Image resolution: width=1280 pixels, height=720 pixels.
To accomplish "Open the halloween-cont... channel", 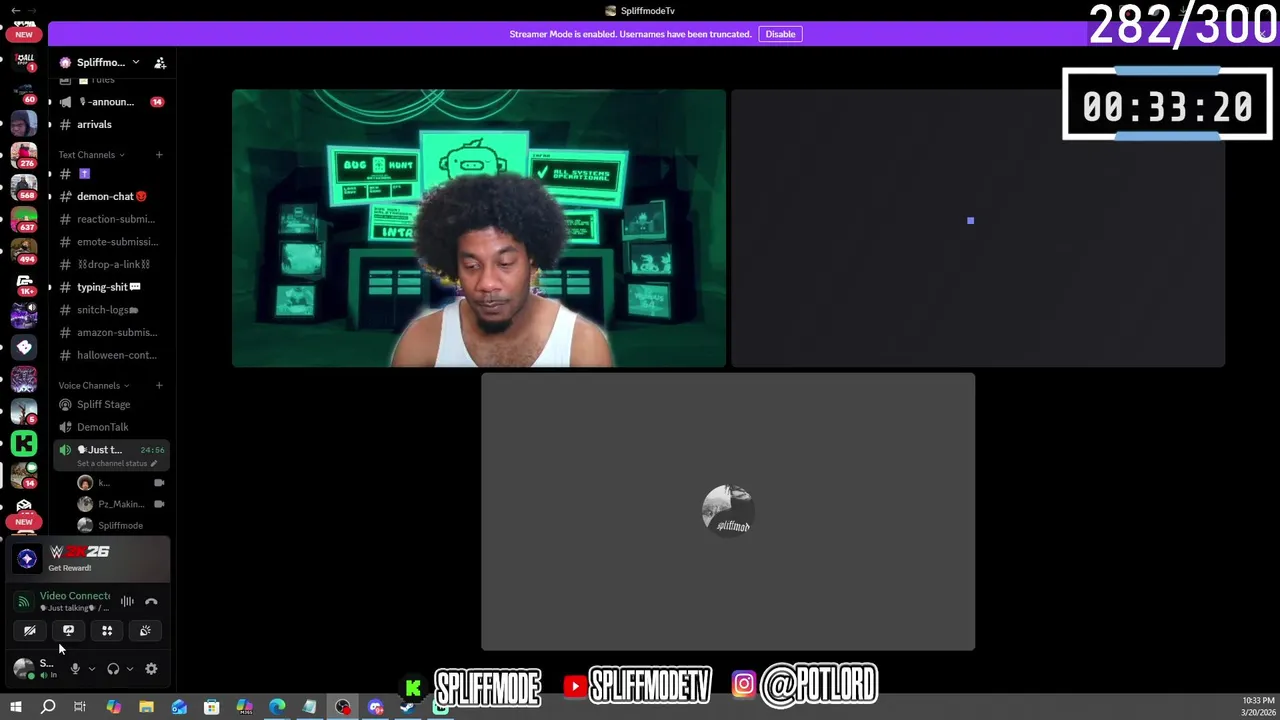I will point(110,355).
